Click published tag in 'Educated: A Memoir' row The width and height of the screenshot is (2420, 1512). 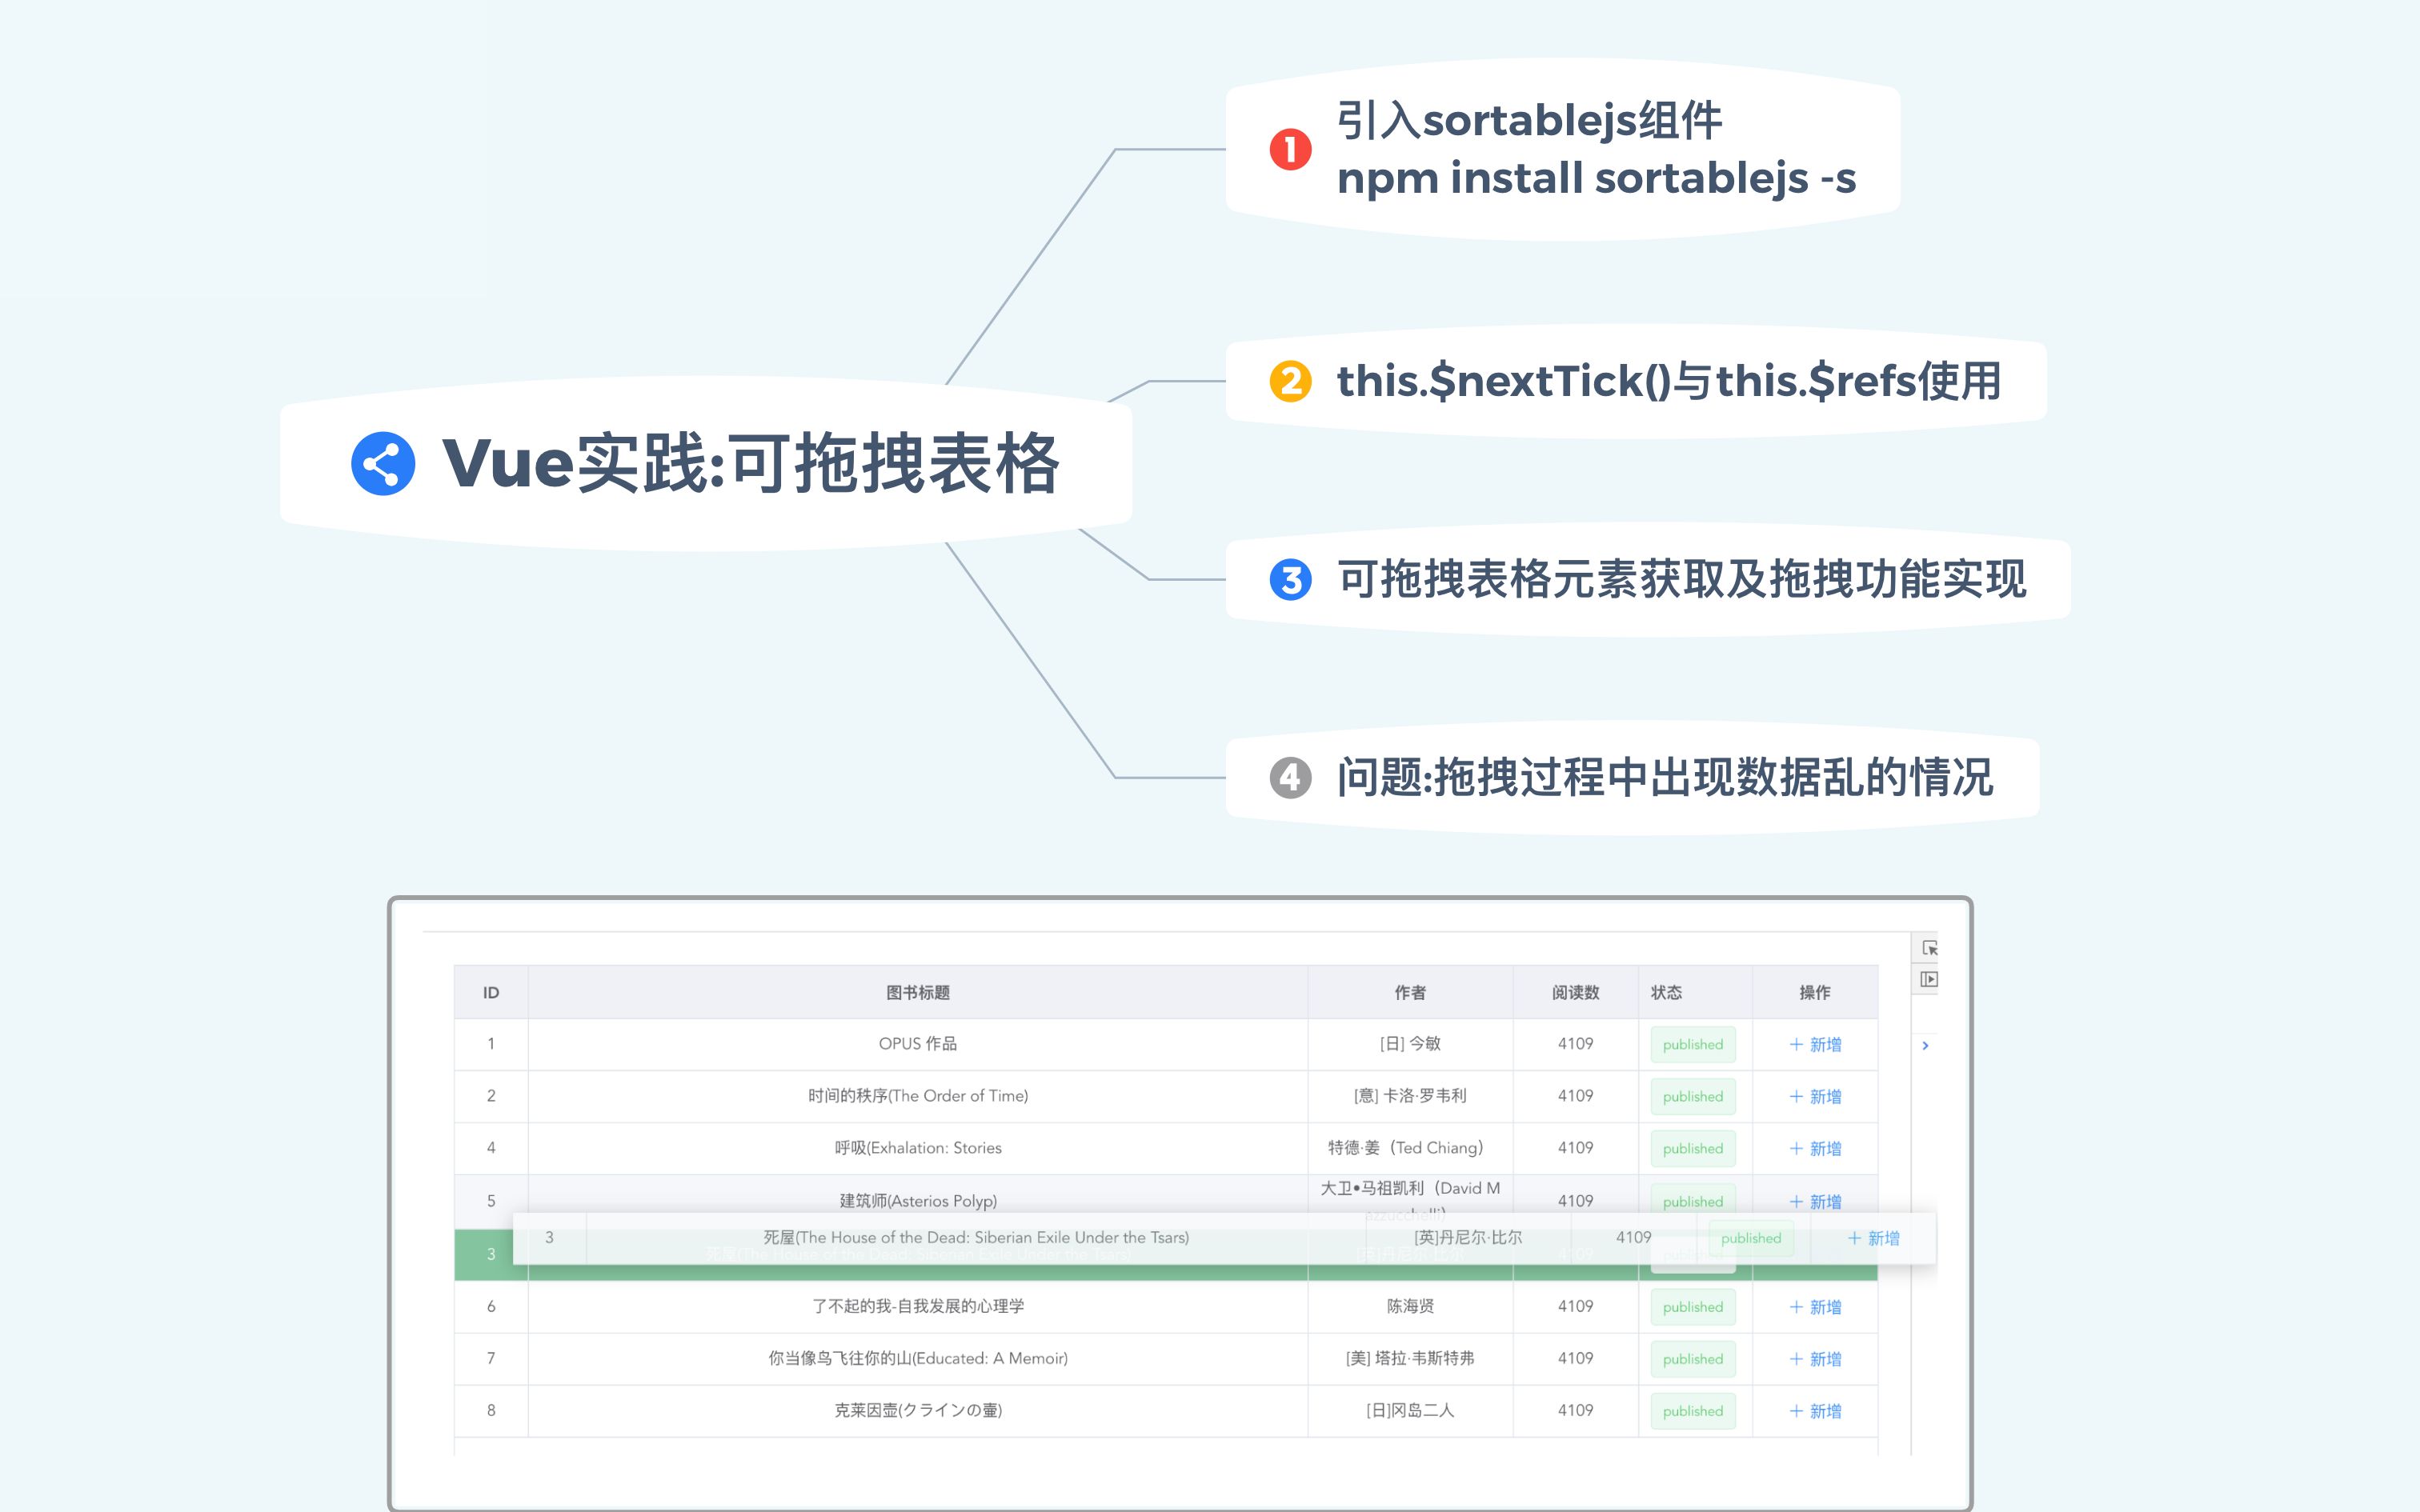tap(1693, 1358)
